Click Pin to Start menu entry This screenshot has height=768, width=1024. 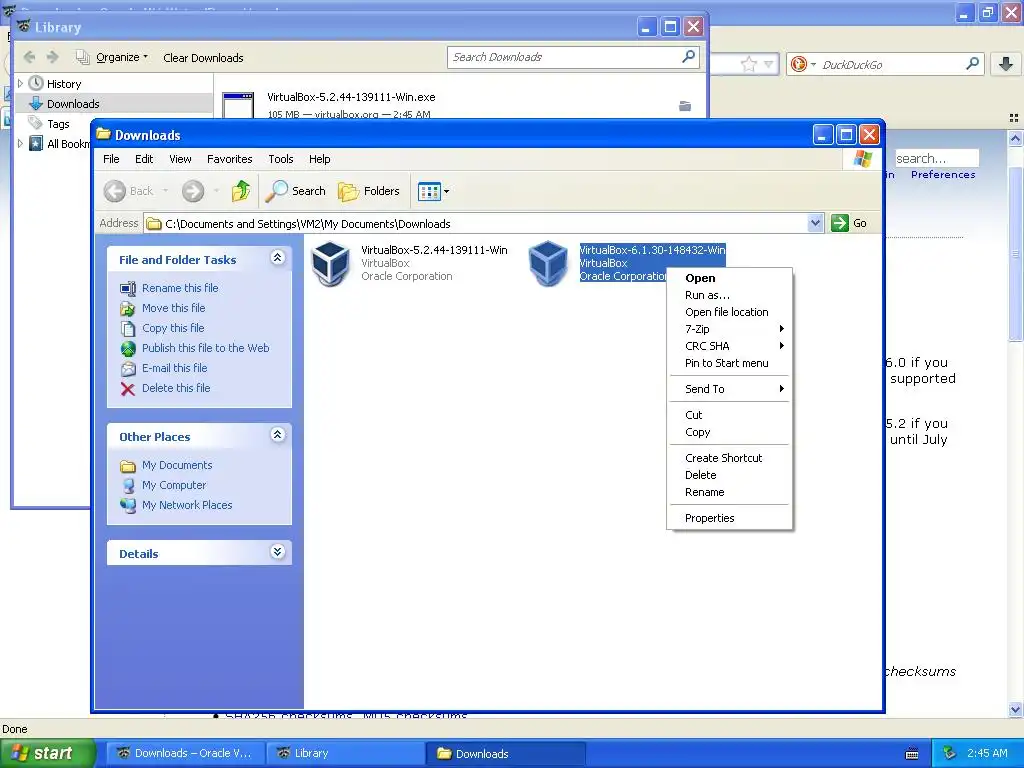click(726, 363)
